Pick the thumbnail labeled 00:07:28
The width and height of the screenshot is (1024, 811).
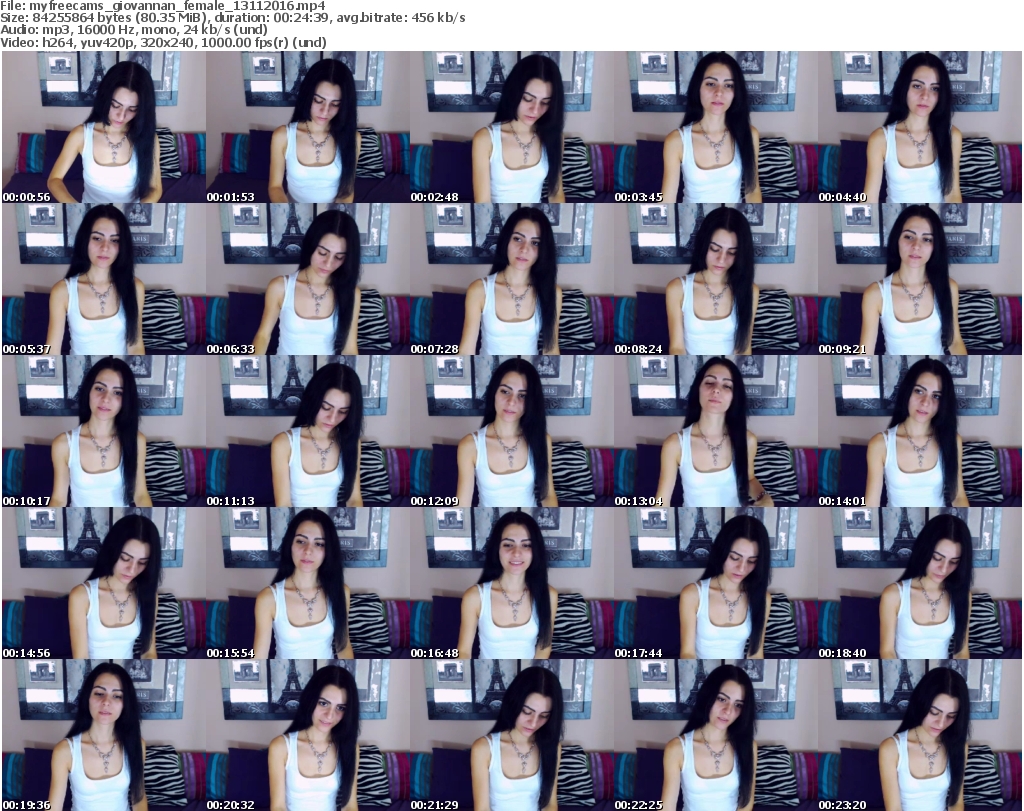pos(511,279)
